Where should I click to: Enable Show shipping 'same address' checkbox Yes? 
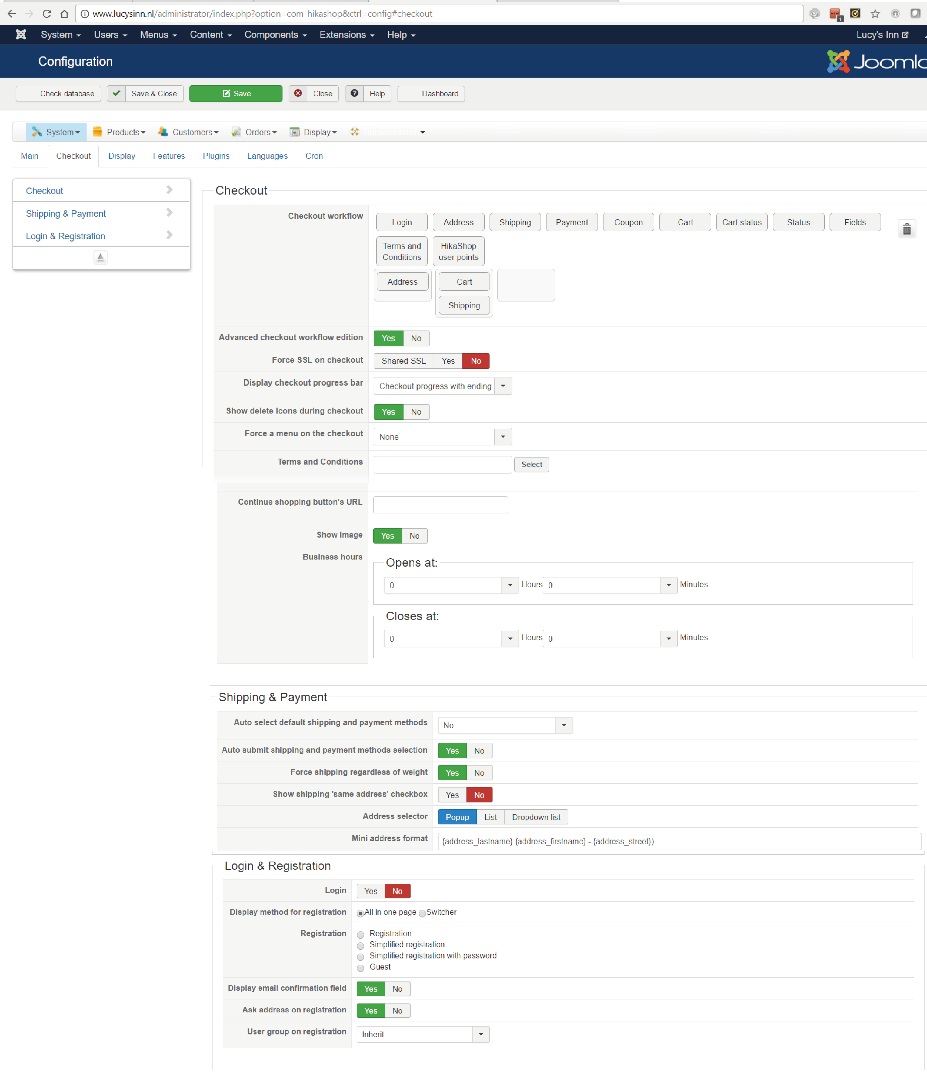pyautogui.click(x=452, y=795)
